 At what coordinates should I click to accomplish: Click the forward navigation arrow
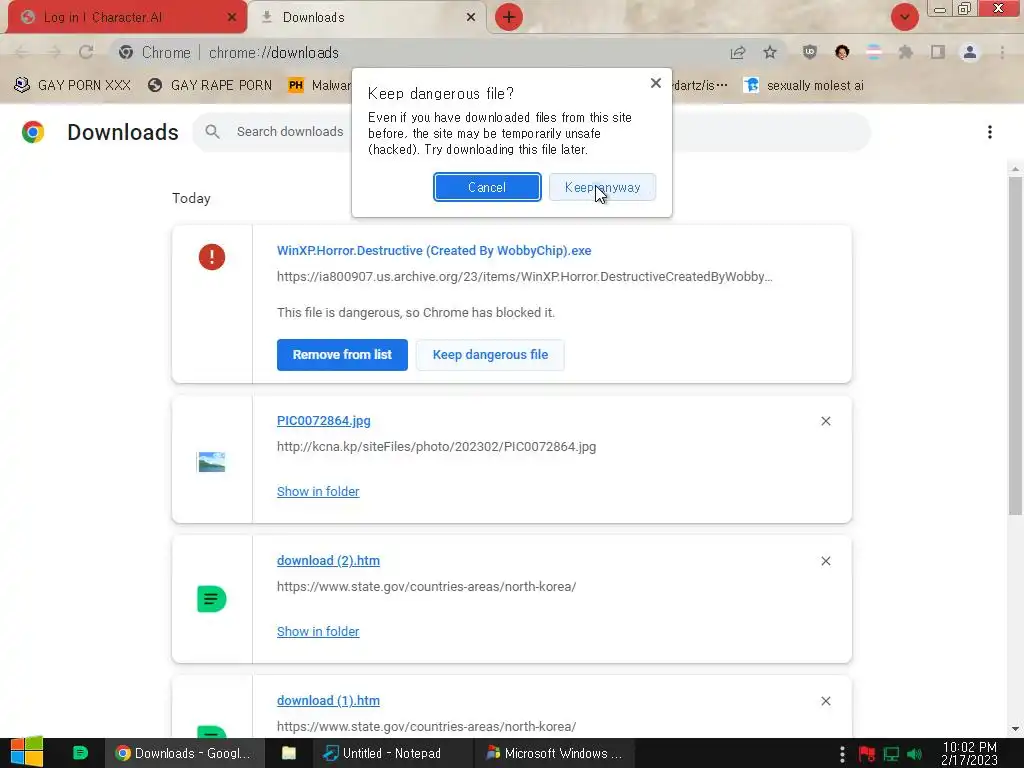(54, 52)
